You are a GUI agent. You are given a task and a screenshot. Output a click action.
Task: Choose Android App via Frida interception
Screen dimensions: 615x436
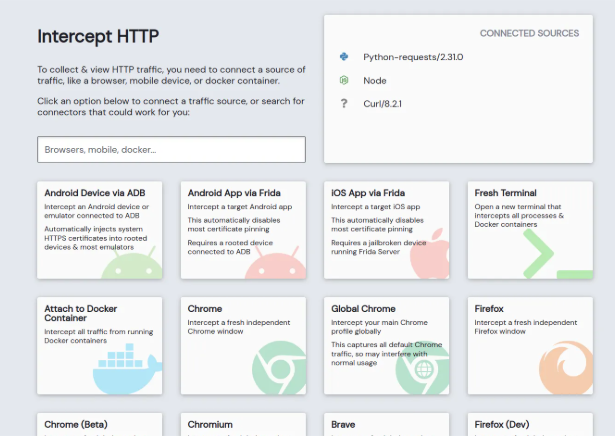click(x=243, y=230)
